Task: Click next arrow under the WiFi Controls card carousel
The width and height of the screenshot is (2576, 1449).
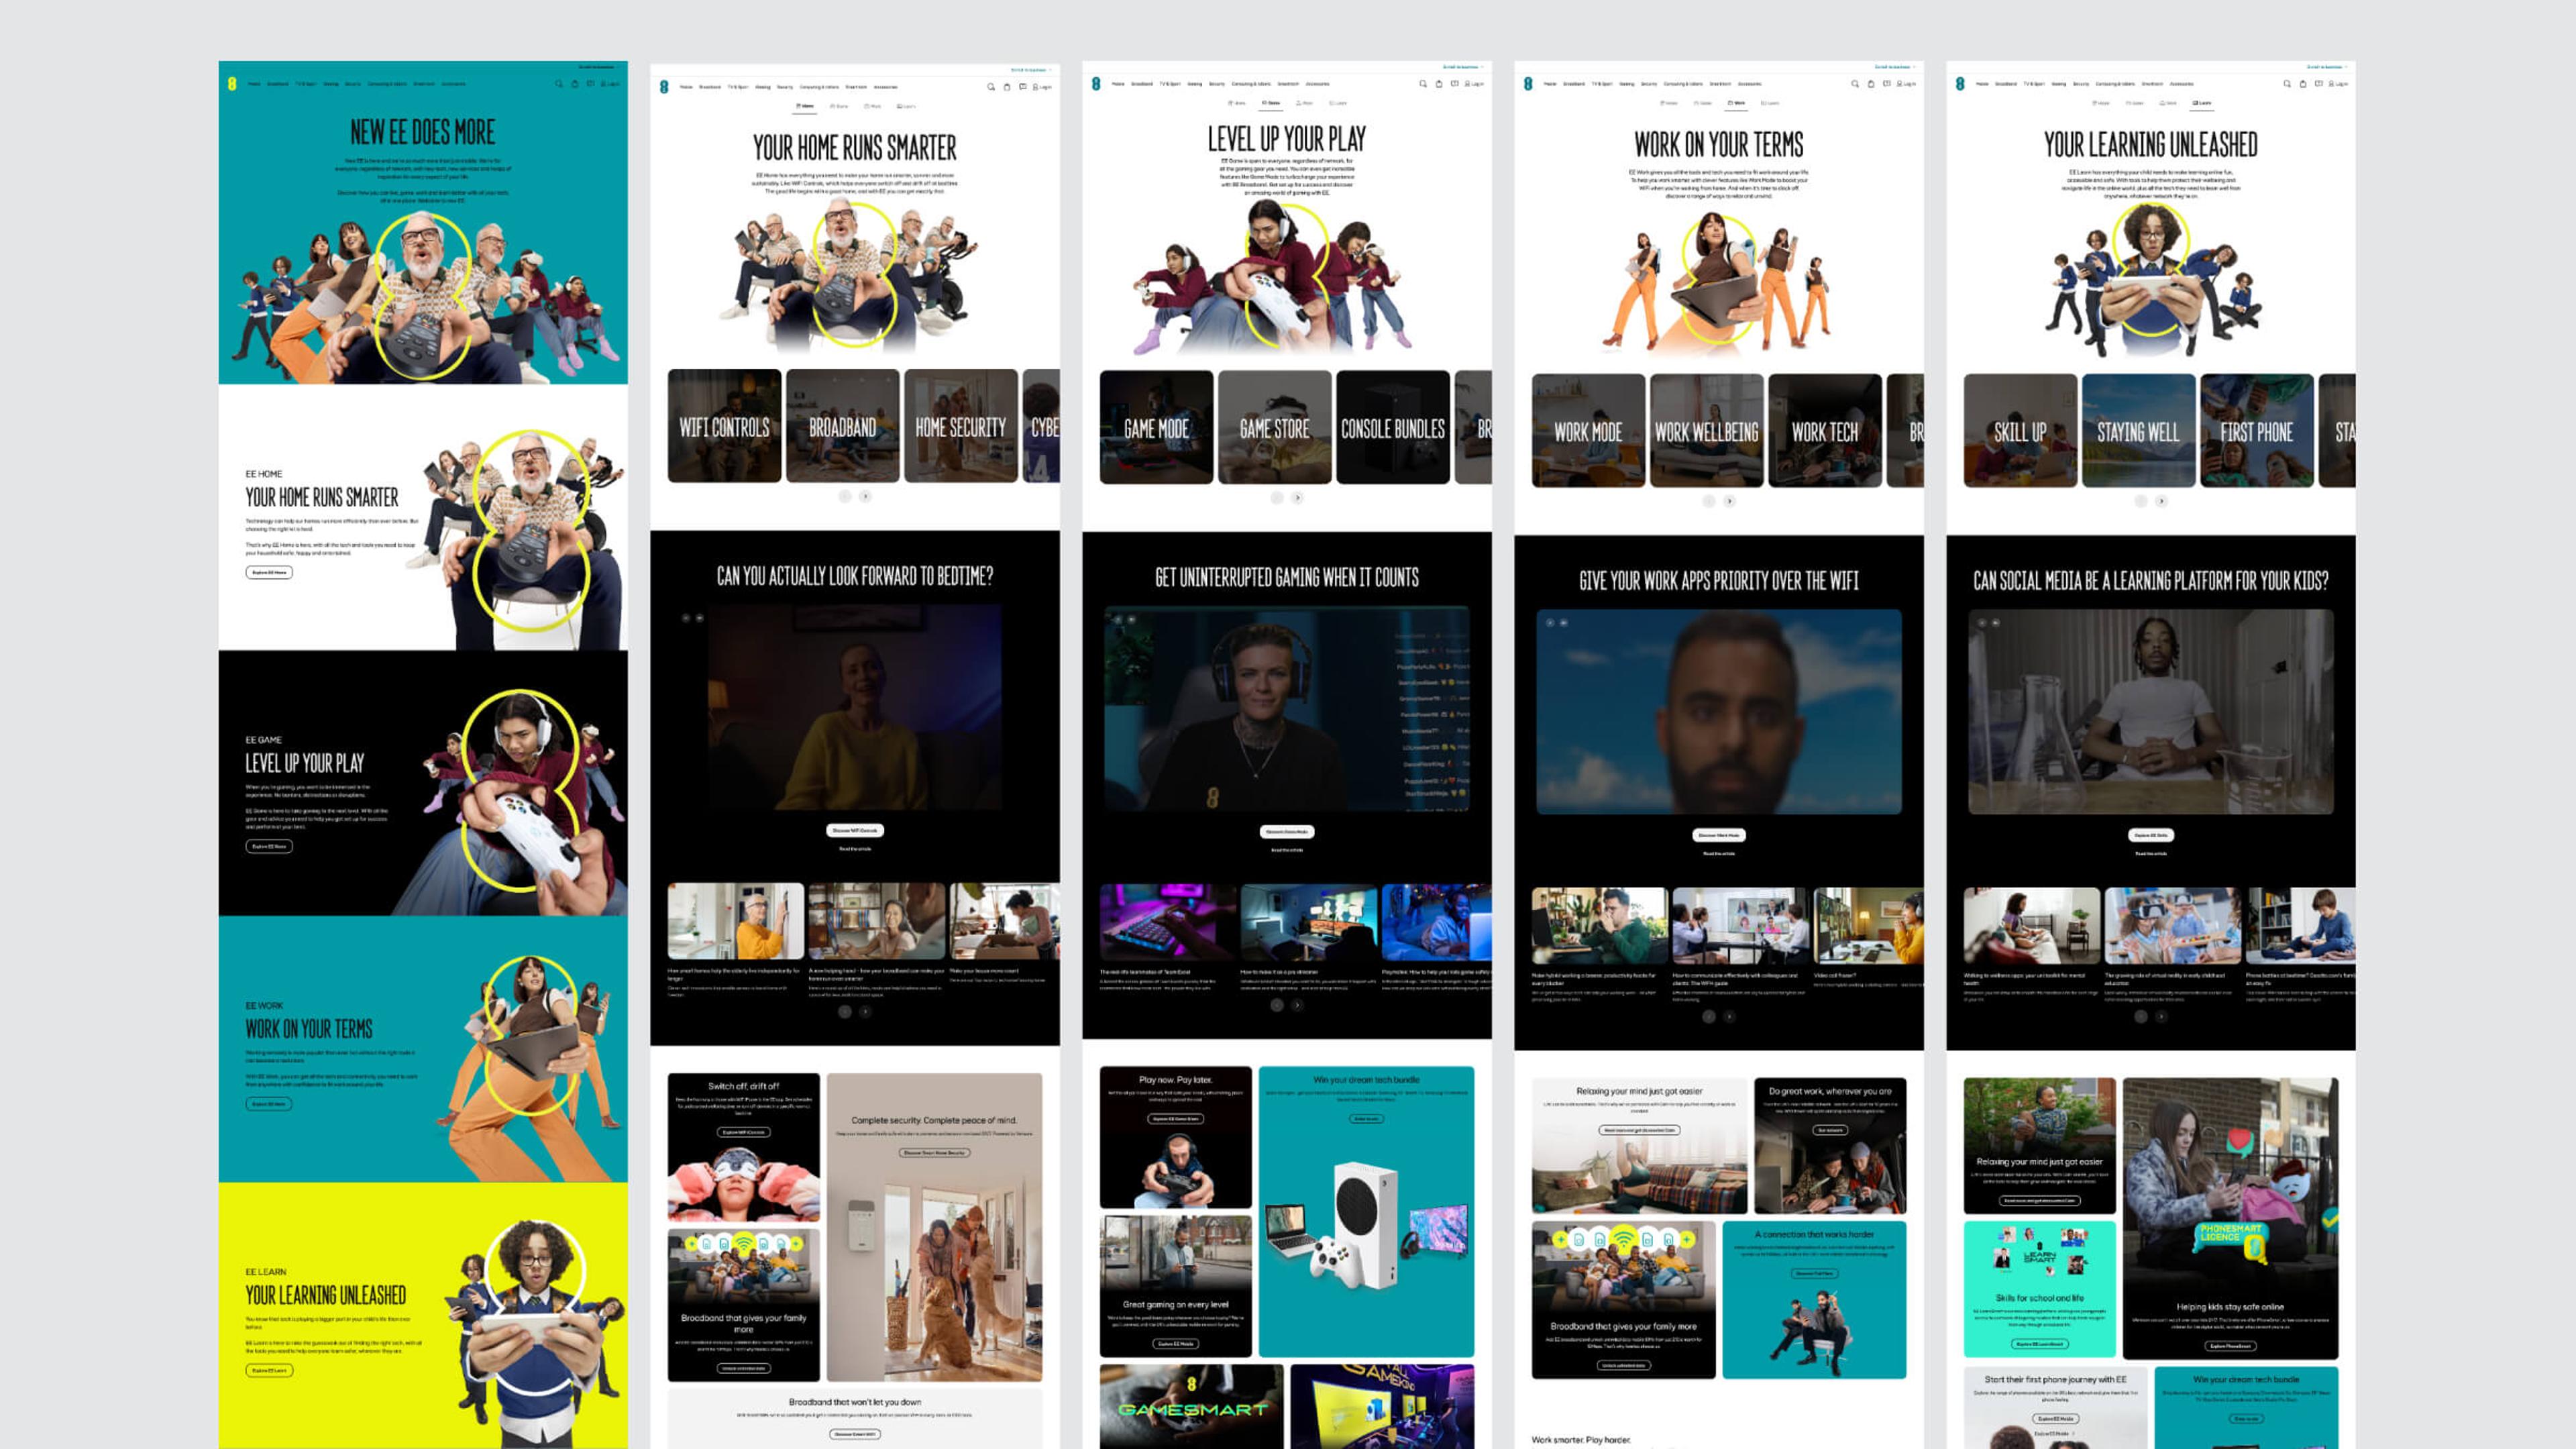Action: pyautogui.click(x=865, y=496)
